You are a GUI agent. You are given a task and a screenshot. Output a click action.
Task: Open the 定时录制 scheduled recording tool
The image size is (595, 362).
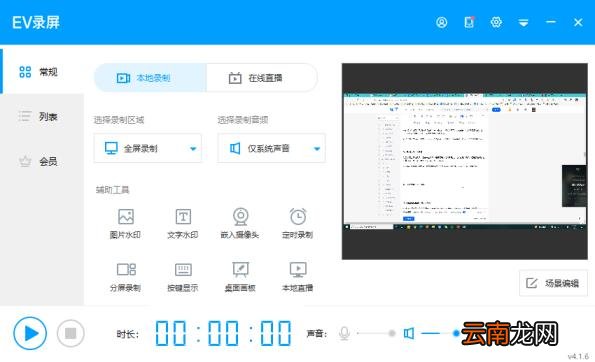298,223
